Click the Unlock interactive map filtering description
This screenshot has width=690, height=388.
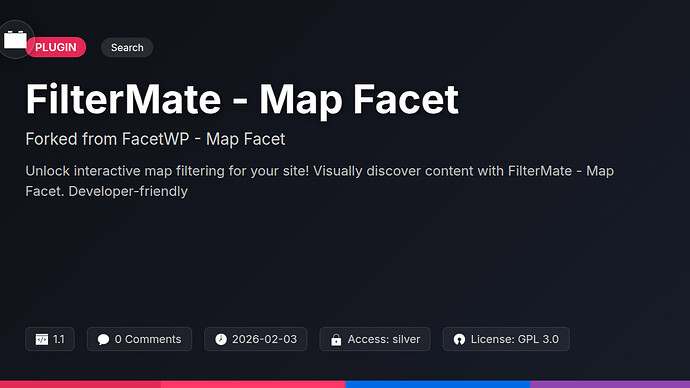click(319, 181)
